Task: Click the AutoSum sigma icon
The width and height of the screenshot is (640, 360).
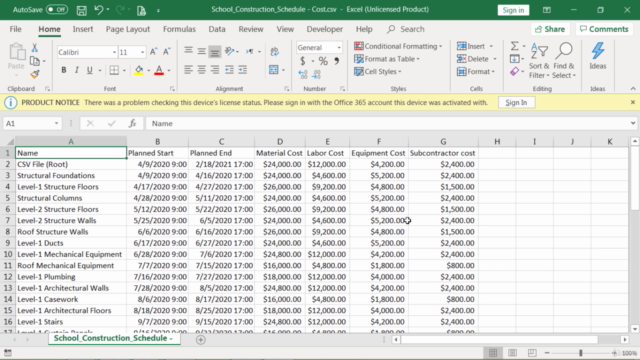Action: point(515,46)
